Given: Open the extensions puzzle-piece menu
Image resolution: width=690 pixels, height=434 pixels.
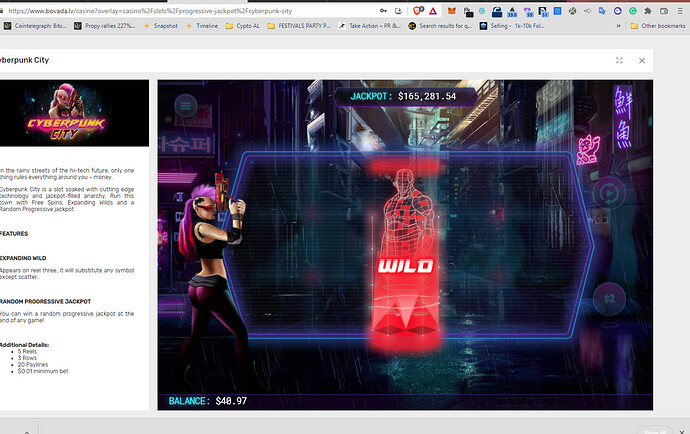Looking at the screenshot, I should pyautogui.click(x=648, y=11).
